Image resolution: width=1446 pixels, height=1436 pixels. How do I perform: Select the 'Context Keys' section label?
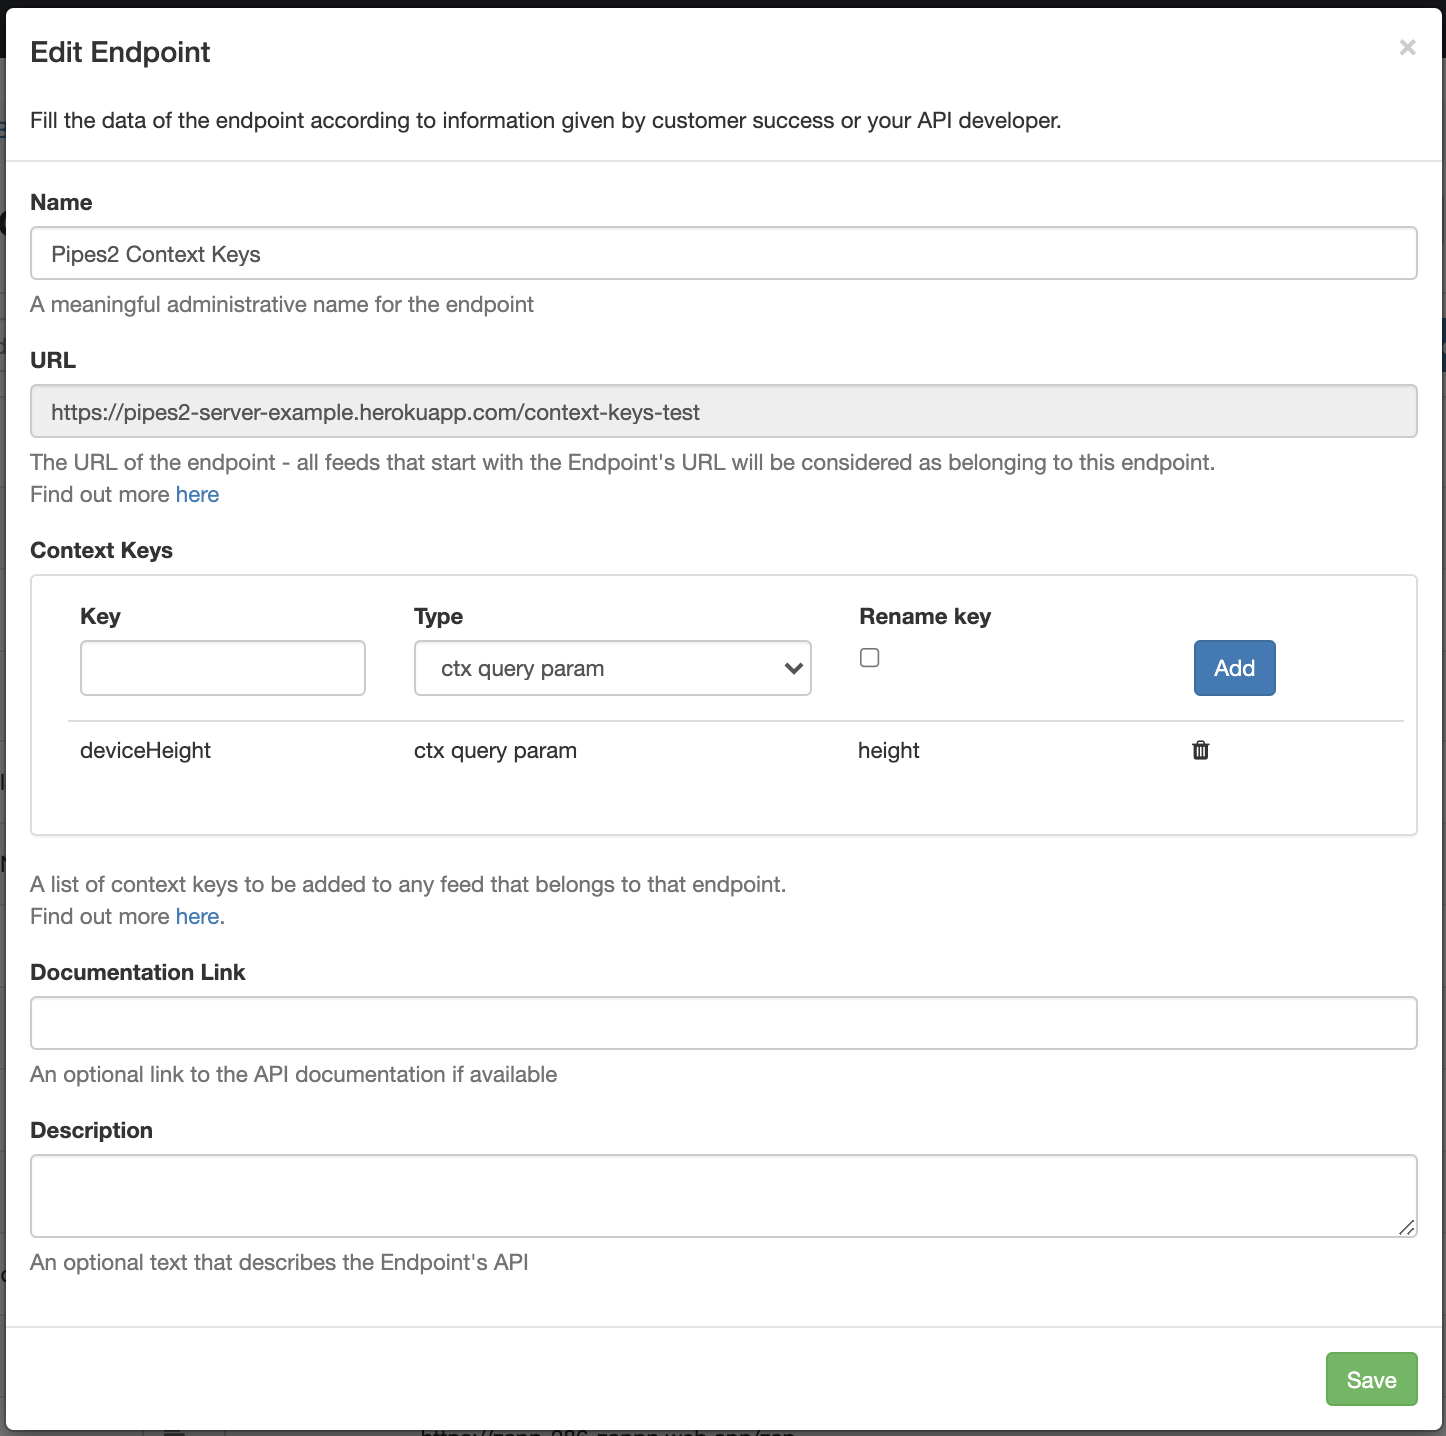coord(101,550)
